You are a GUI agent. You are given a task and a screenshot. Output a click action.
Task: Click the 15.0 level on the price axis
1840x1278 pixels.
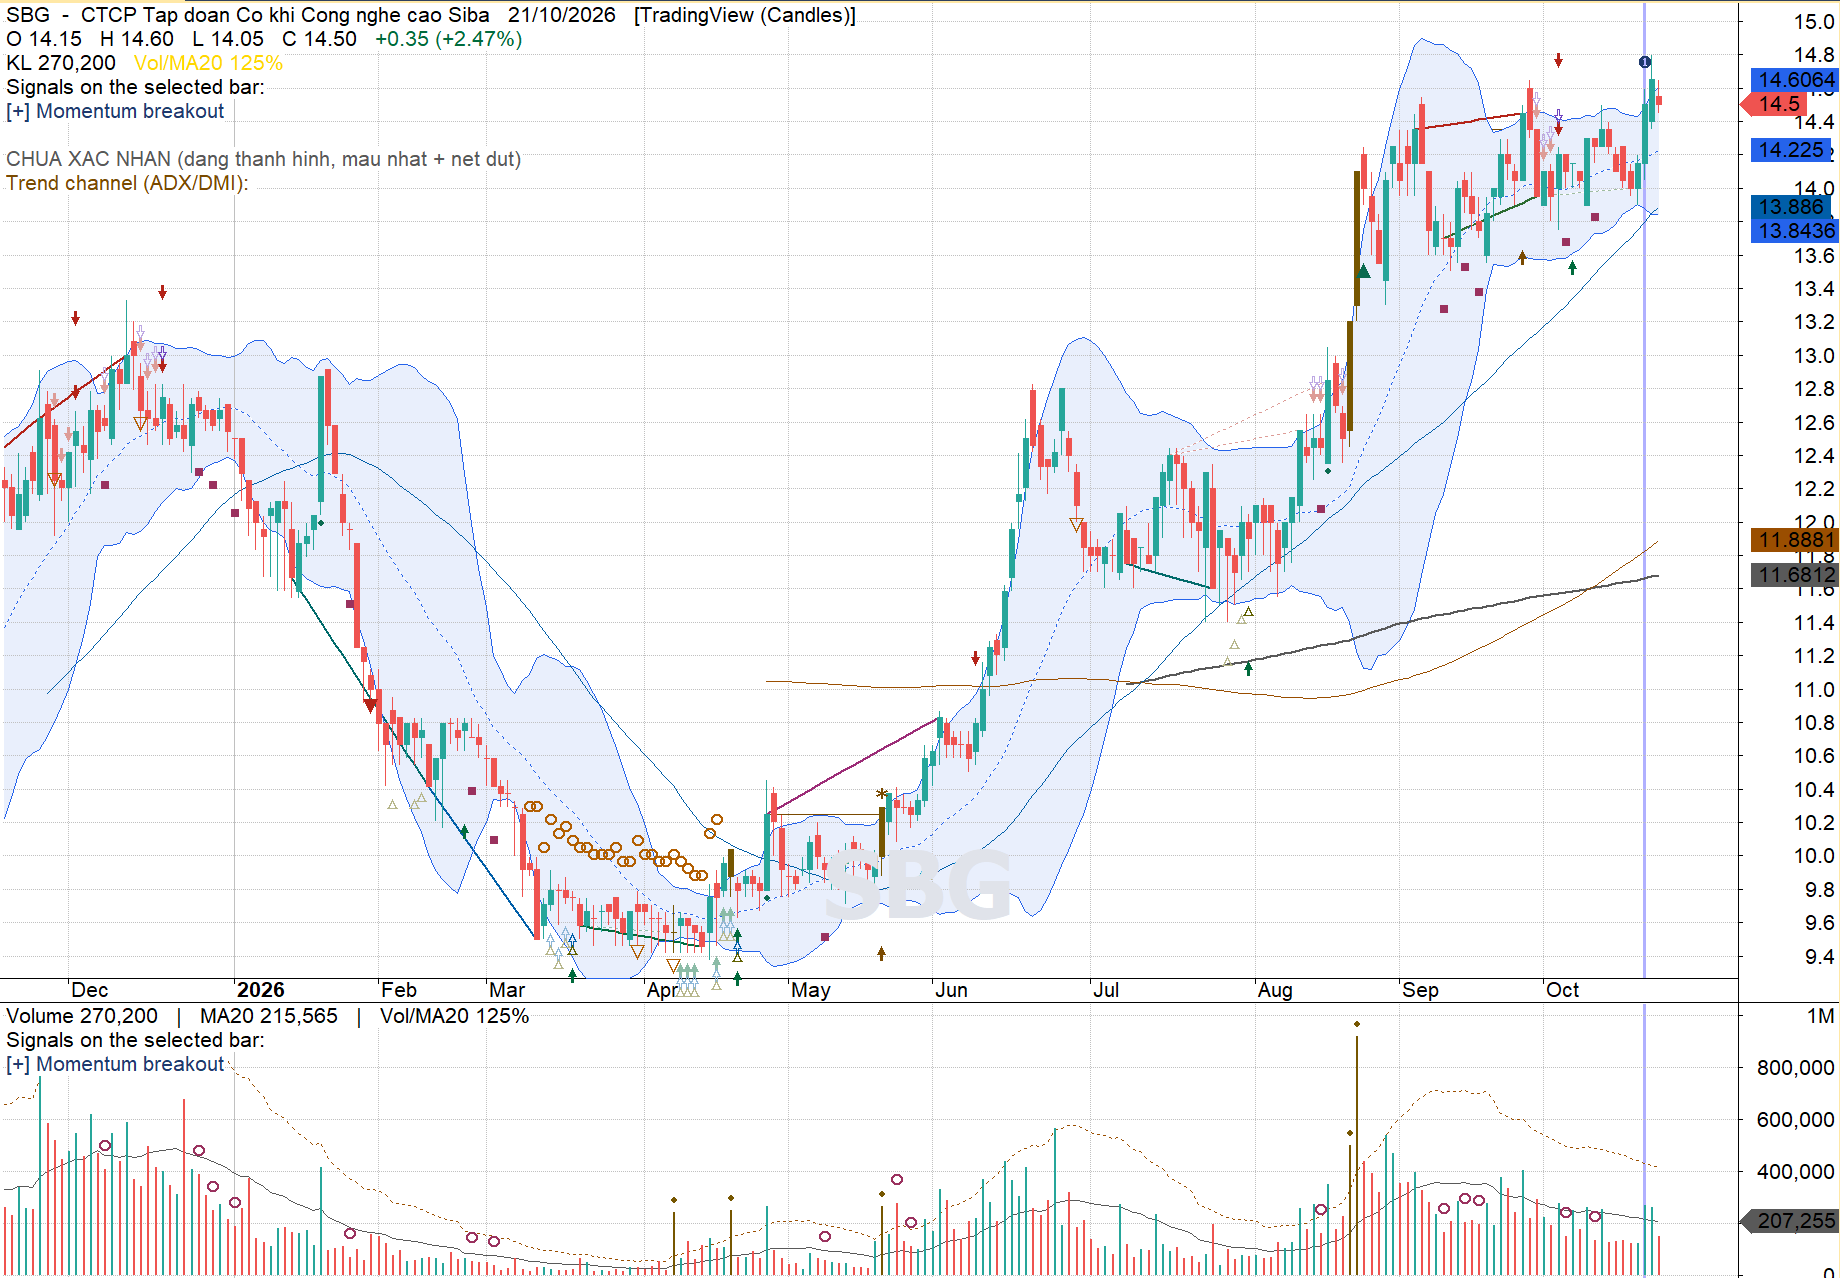[x=1813, y=21]
